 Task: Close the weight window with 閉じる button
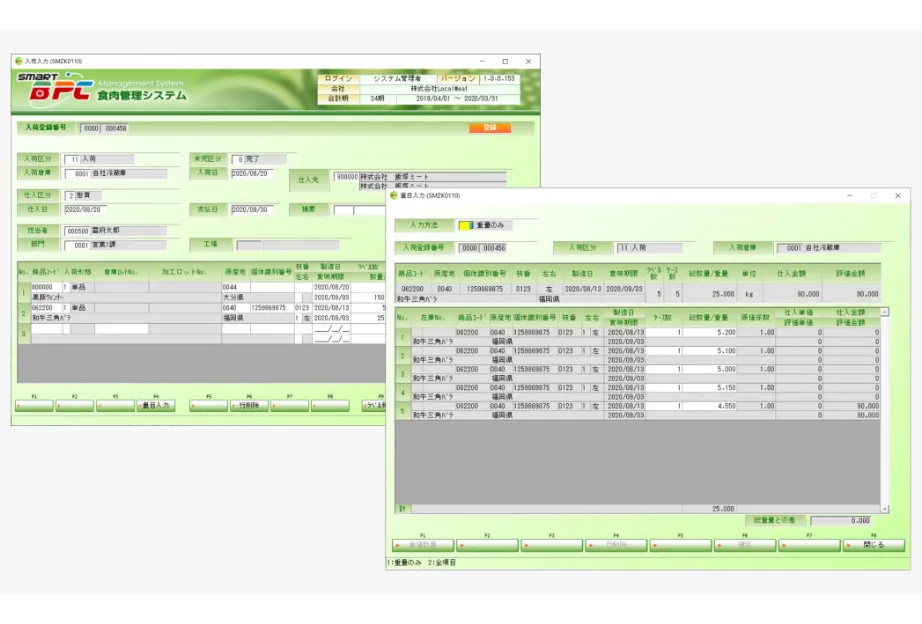[873, 545]
